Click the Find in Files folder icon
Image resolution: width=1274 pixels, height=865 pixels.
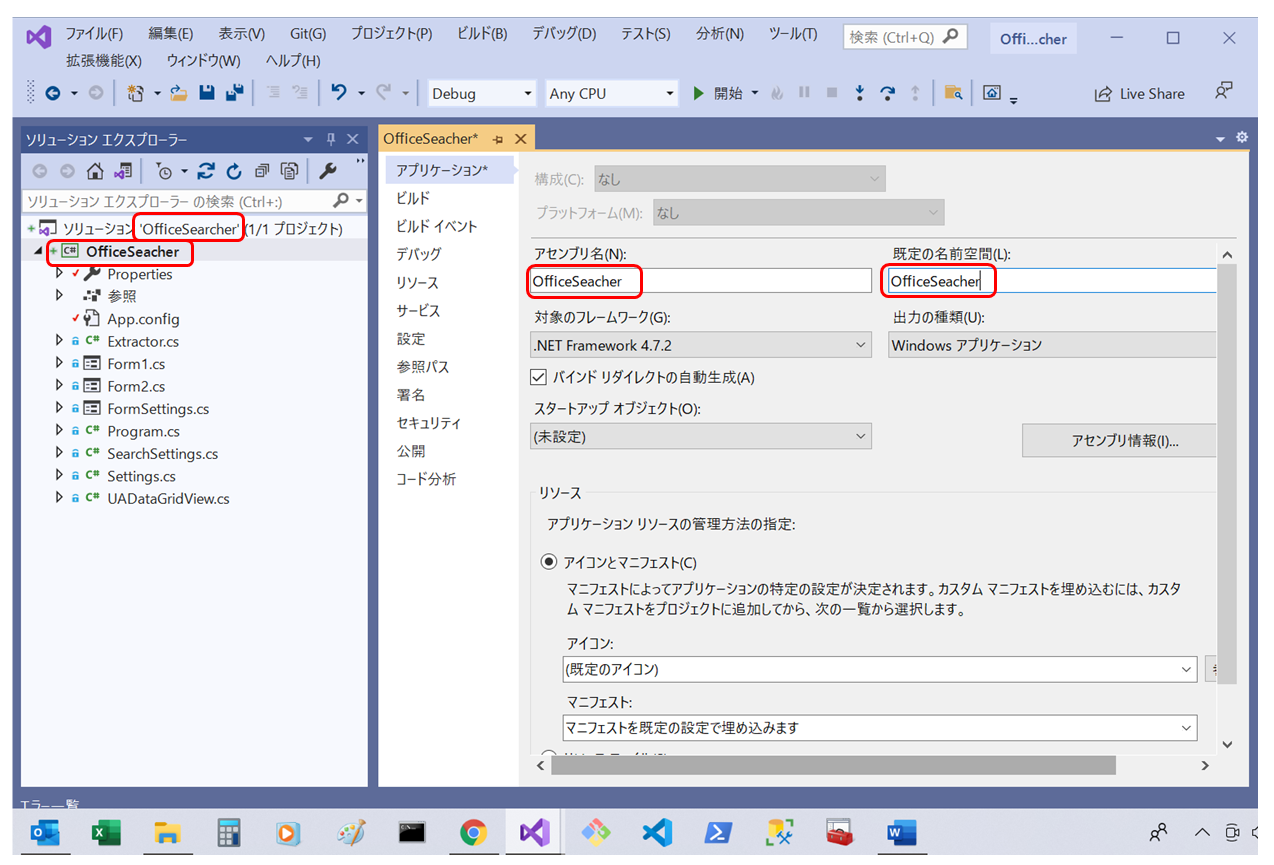[954, 93]
